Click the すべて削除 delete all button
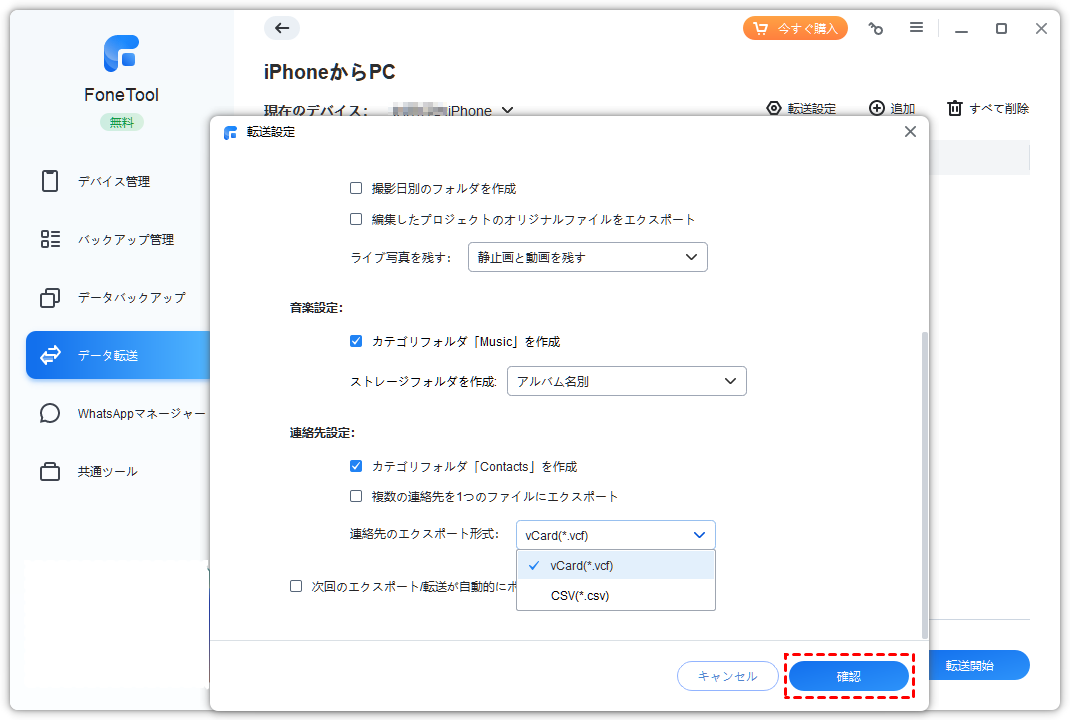 click(x=987, y=109)
